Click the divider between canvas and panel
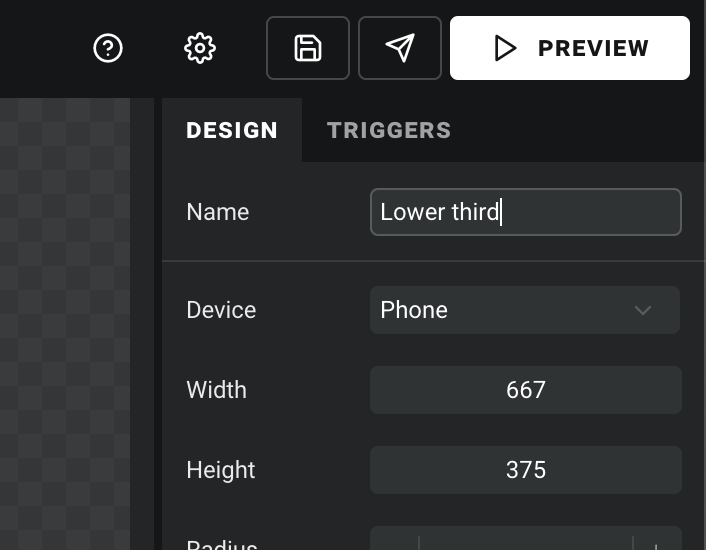 [158, 324]
